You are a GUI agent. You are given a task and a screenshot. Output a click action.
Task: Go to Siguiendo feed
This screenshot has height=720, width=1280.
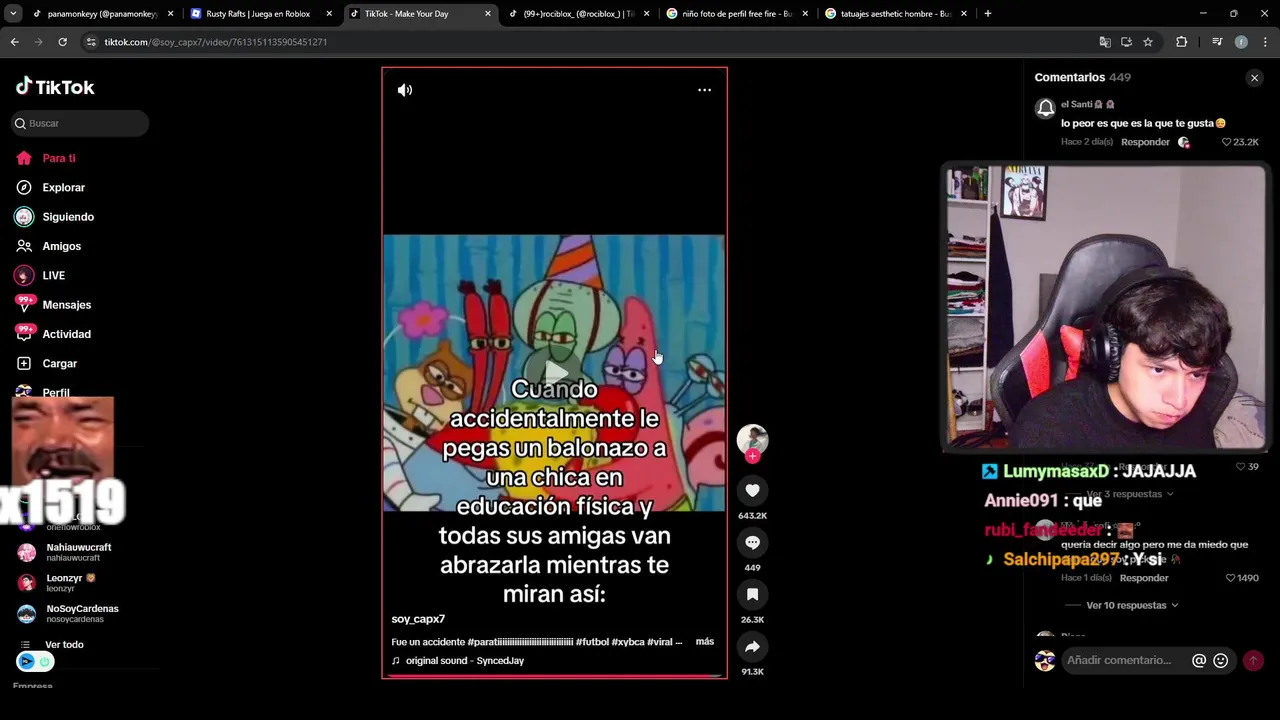(68, 217)
